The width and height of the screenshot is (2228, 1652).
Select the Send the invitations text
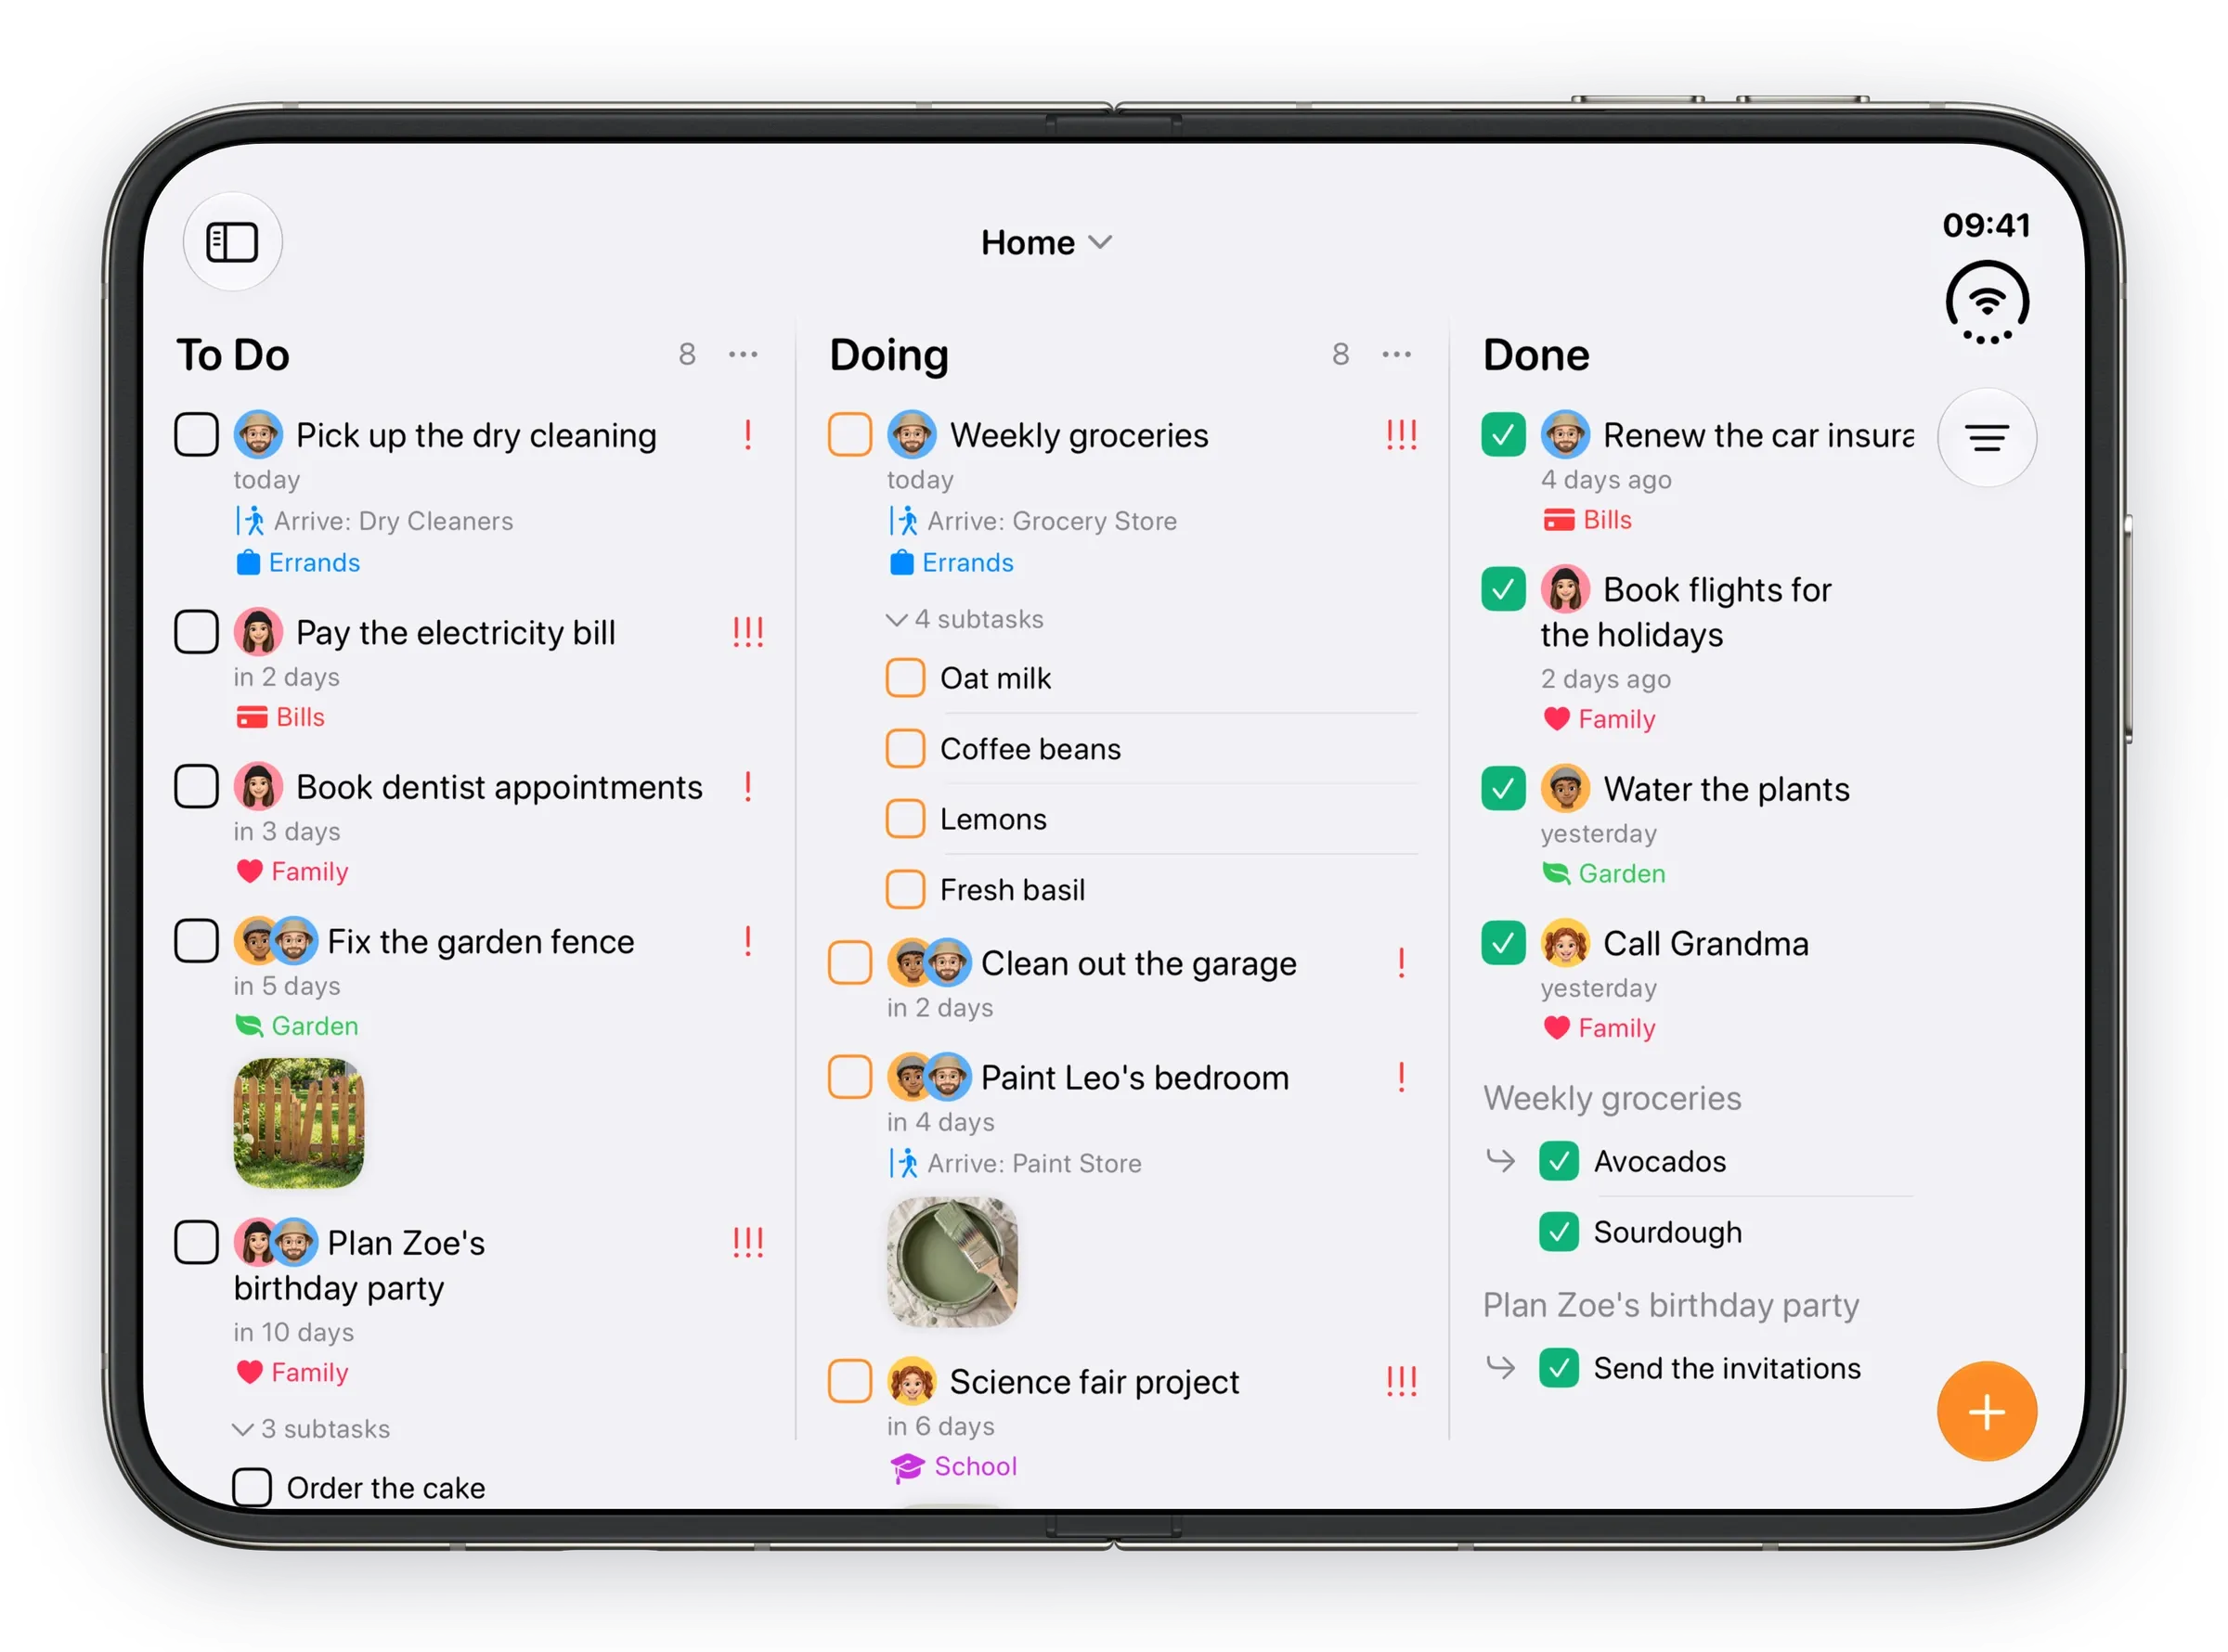tap(1727, 1368)
